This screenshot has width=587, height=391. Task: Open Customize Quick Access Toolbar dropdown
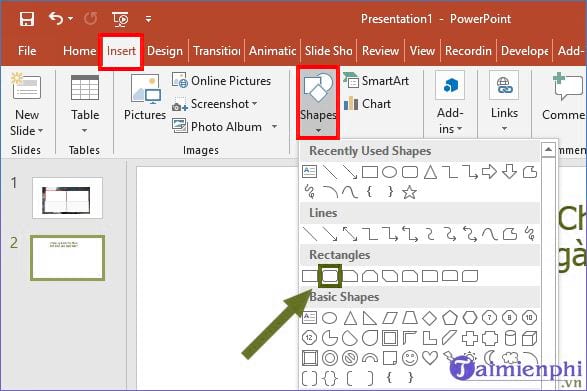(149, 19)
